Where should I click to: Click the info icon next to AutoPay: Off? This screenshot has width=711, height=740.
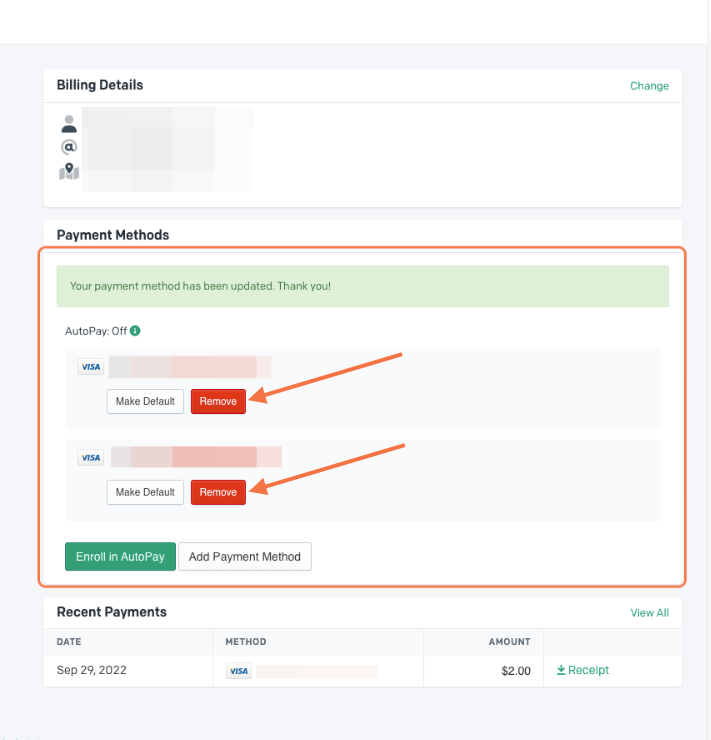135,330
